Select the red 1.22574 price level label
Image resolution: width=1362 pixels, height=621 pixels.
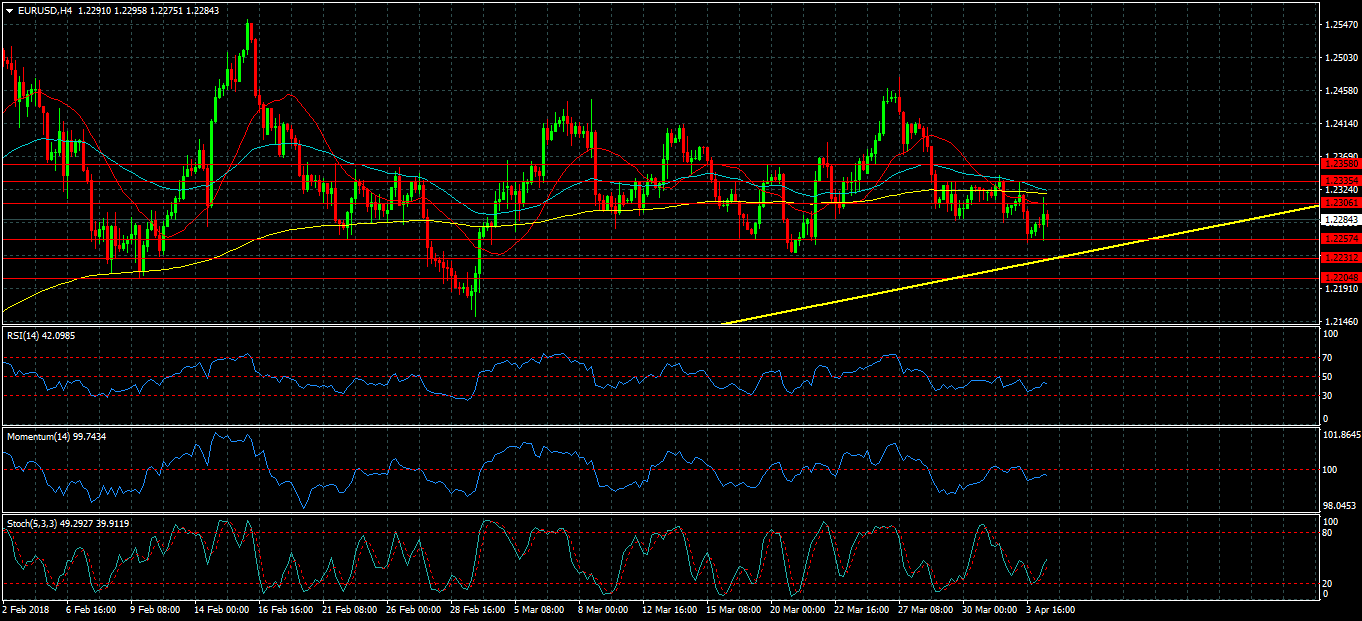click(1338, 239)
